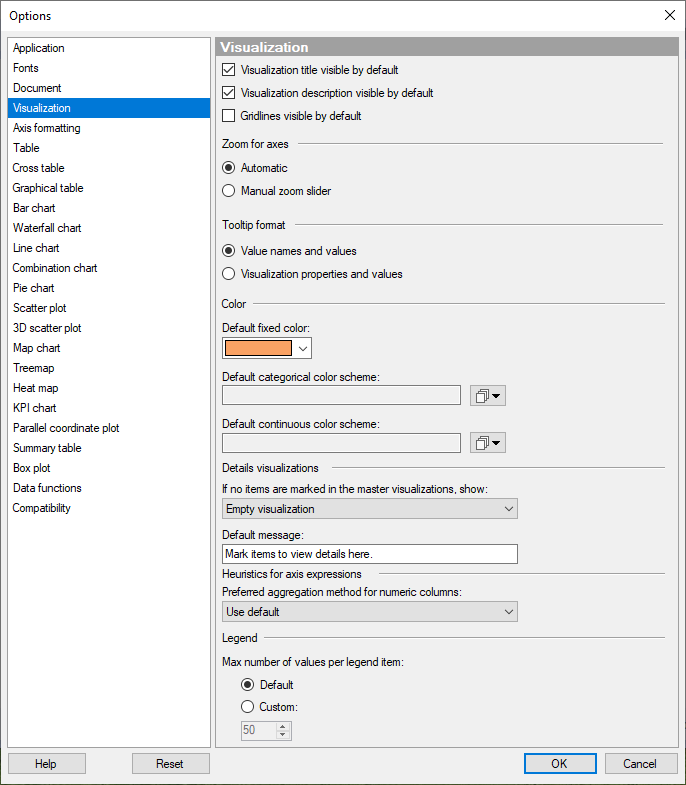Expand the Empty visualization dropdown

click(369, 509)
